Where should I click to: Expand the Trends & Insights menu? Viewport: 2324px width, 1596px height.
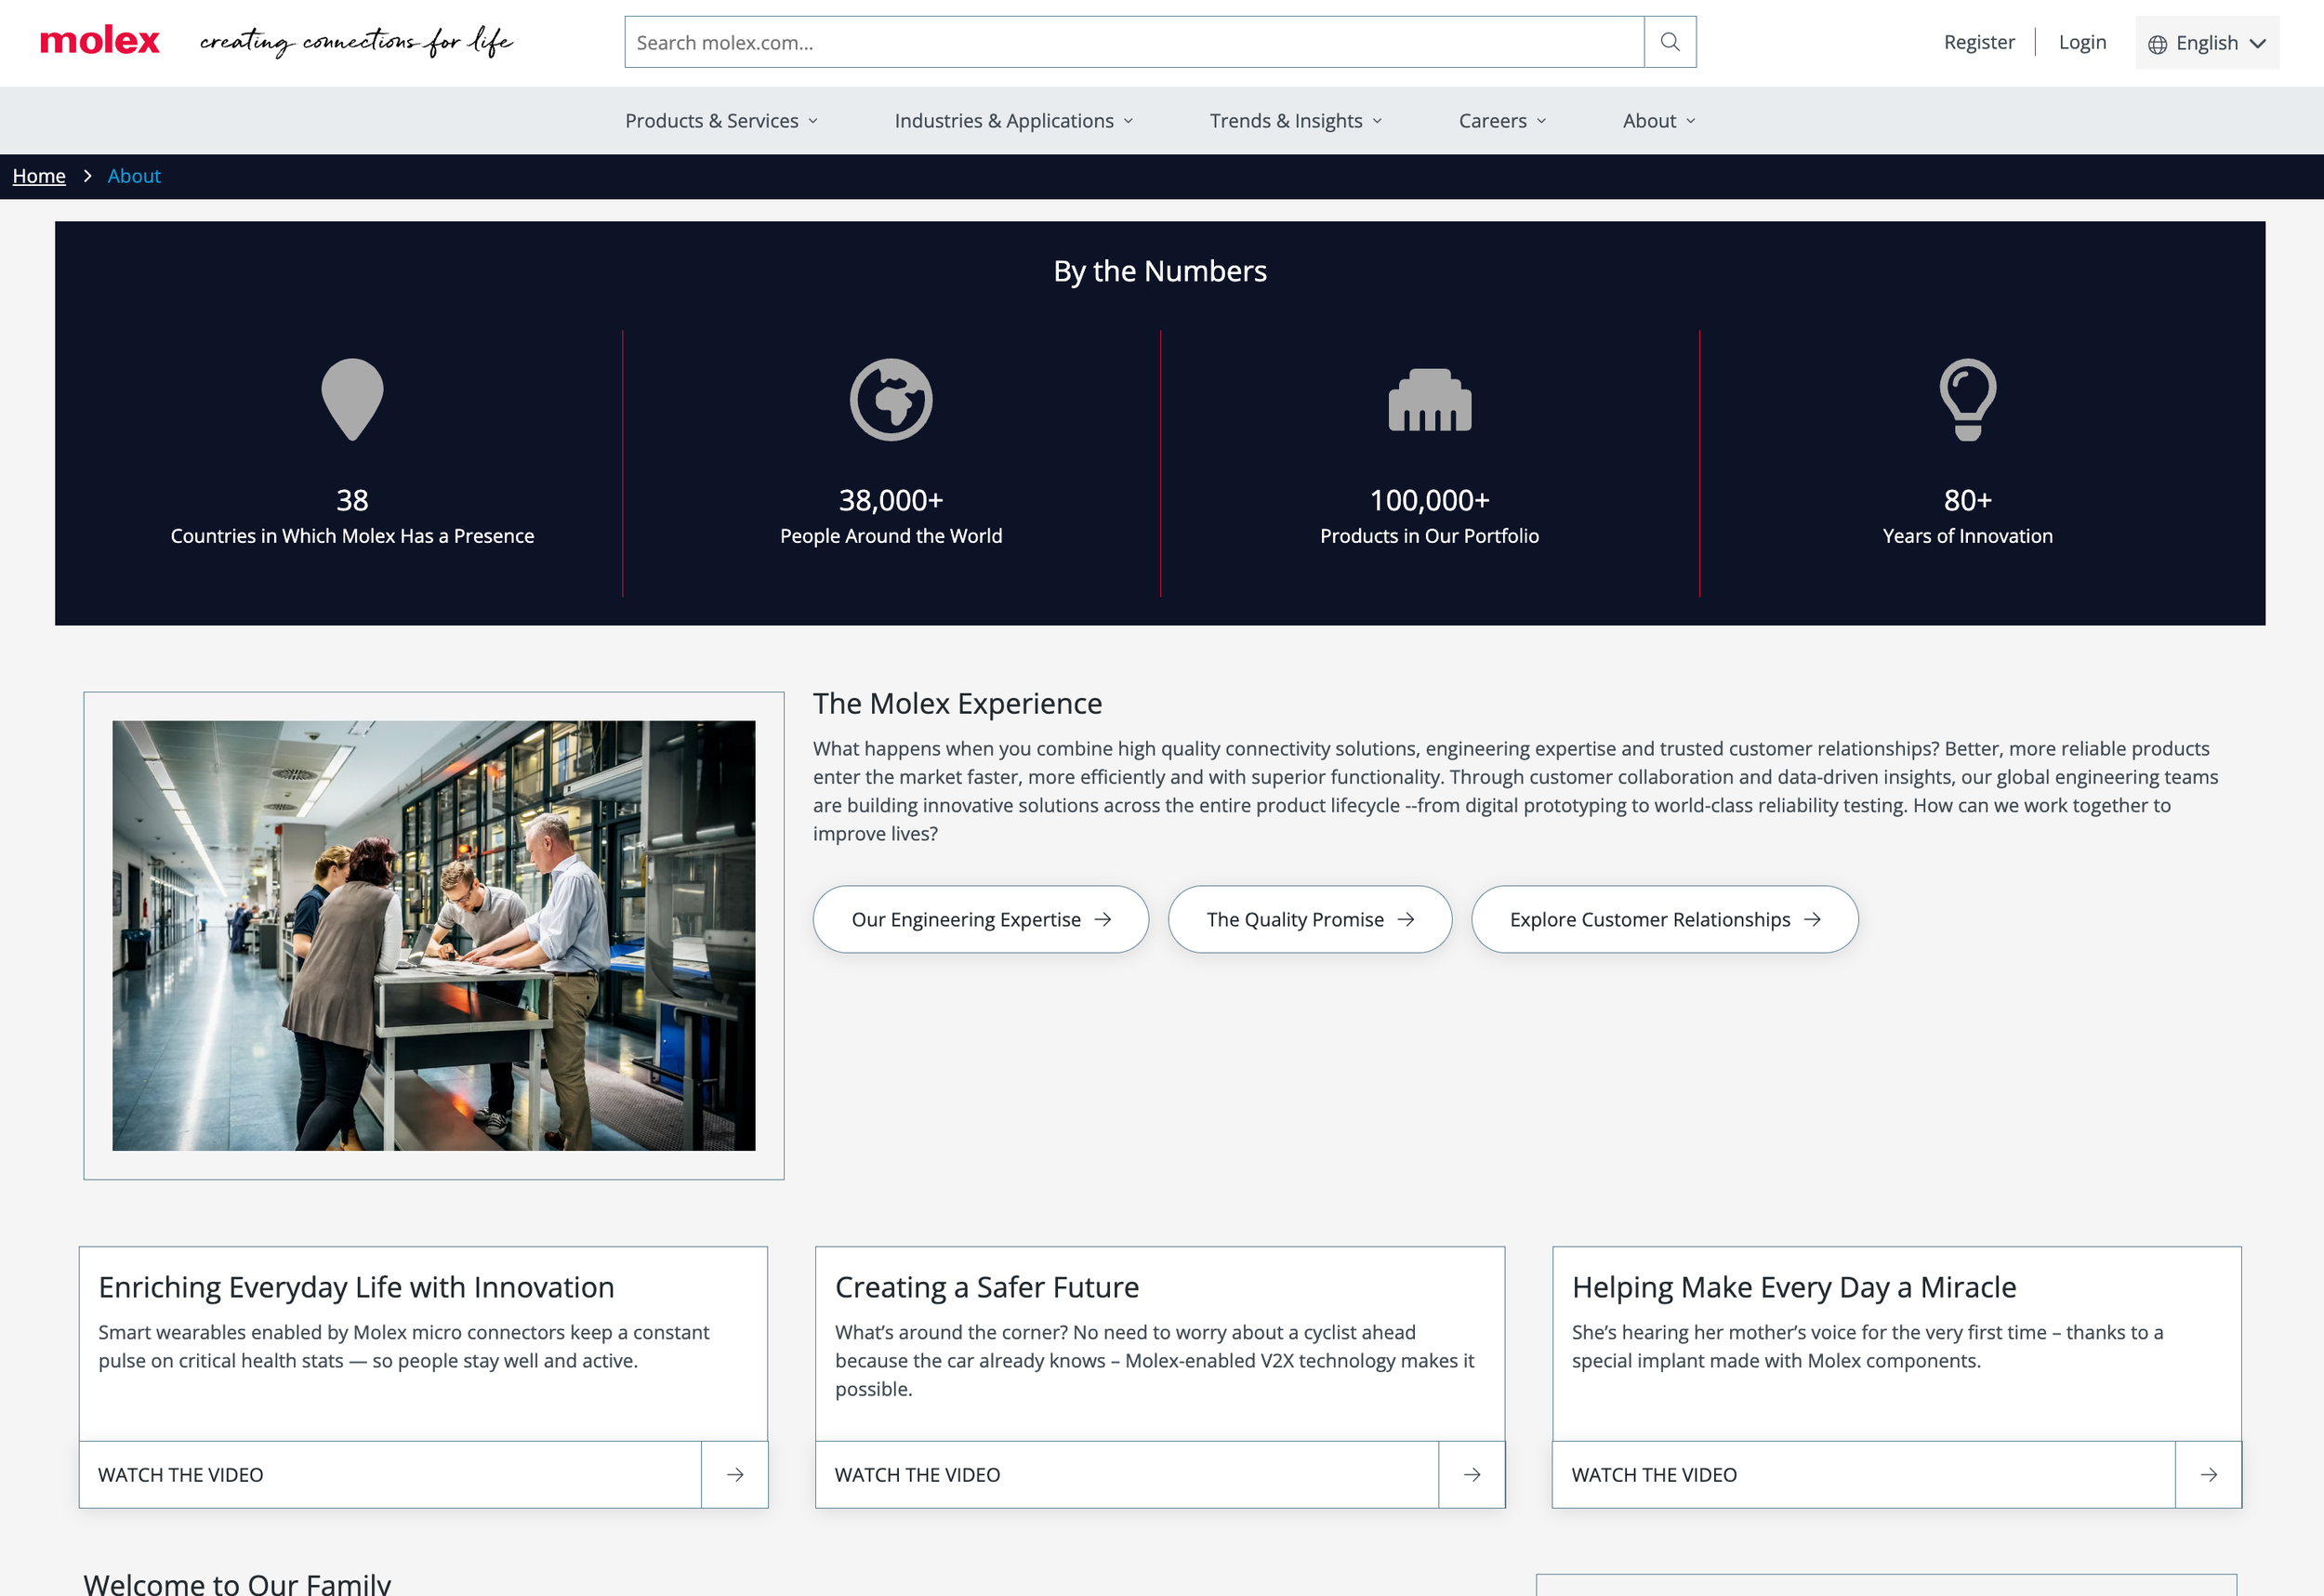1296,121
